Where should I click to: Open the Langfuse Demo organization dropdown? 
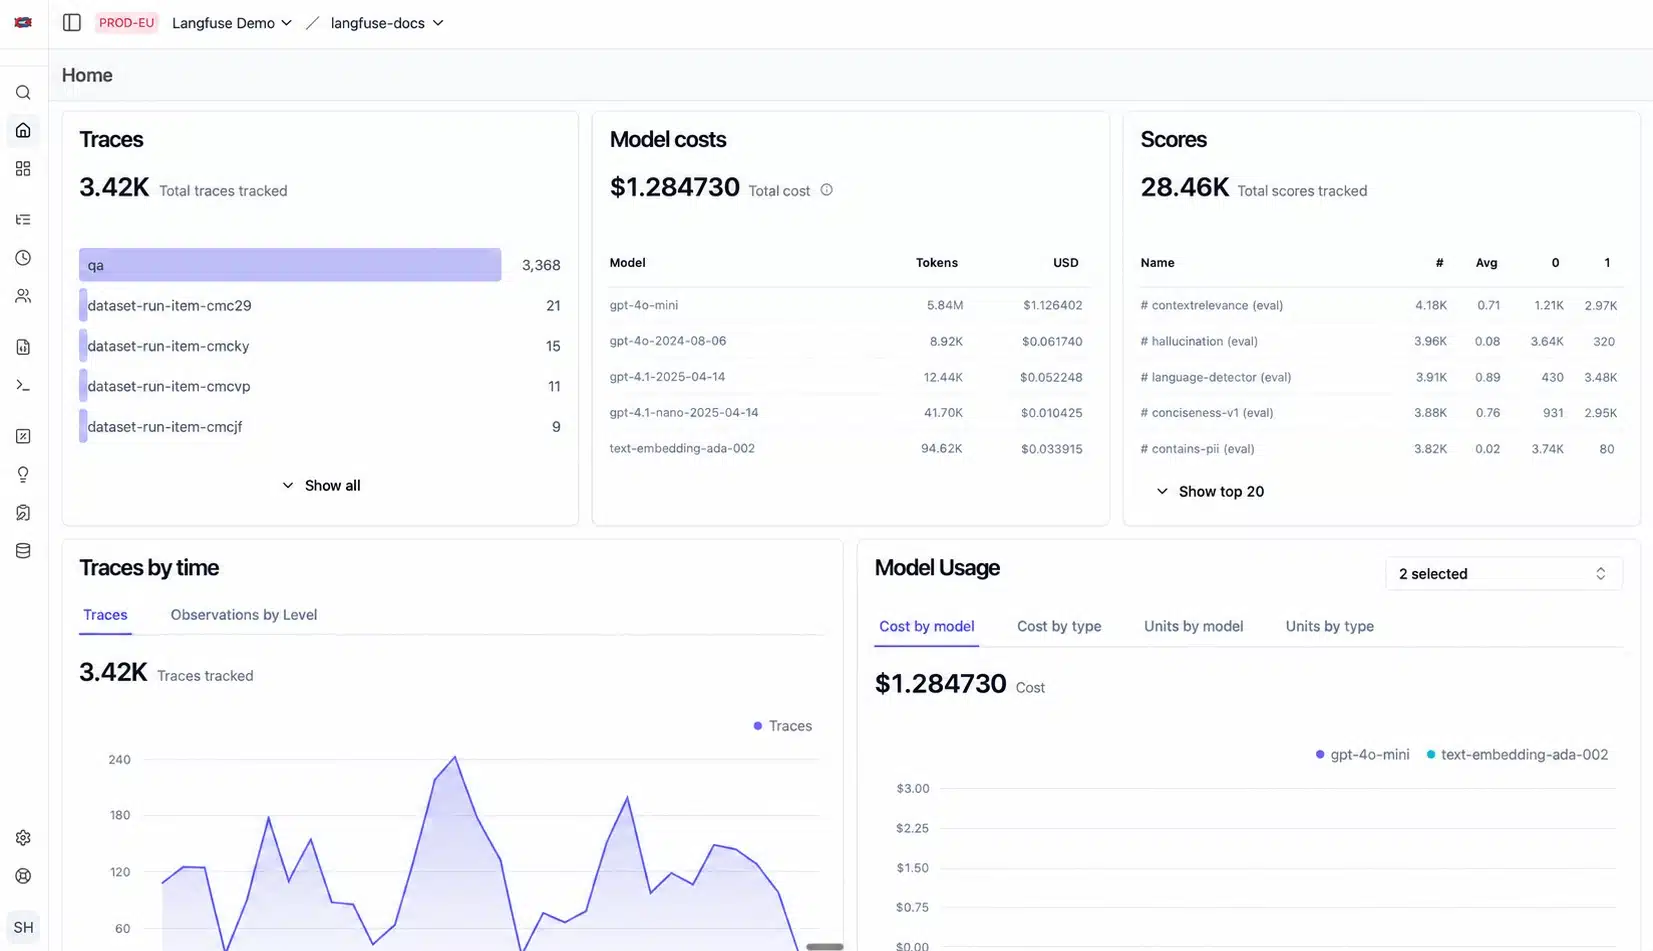coord(232,22)
